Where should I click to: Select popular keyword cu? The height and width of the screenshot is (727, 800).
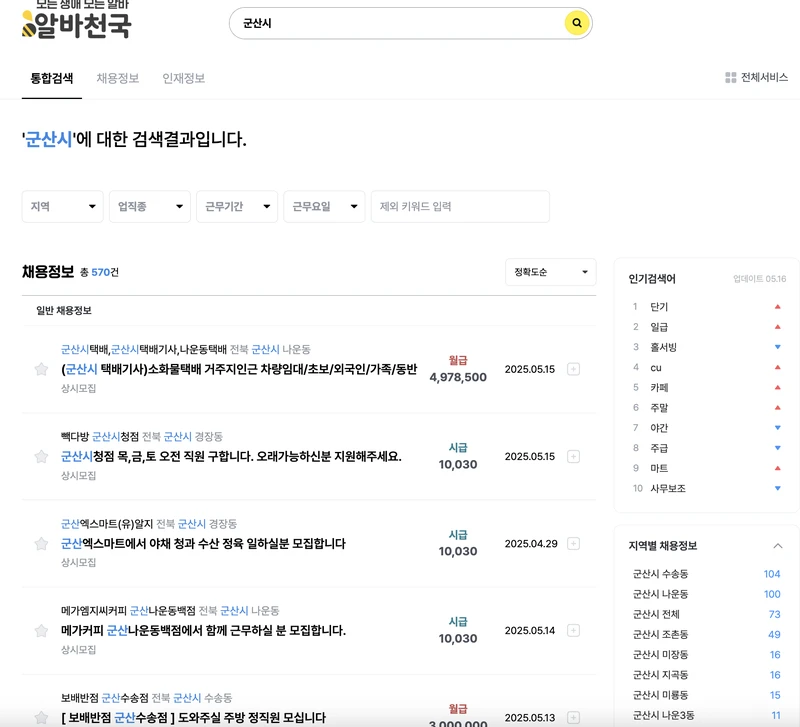pyautogui.click(x=656, y=367)
